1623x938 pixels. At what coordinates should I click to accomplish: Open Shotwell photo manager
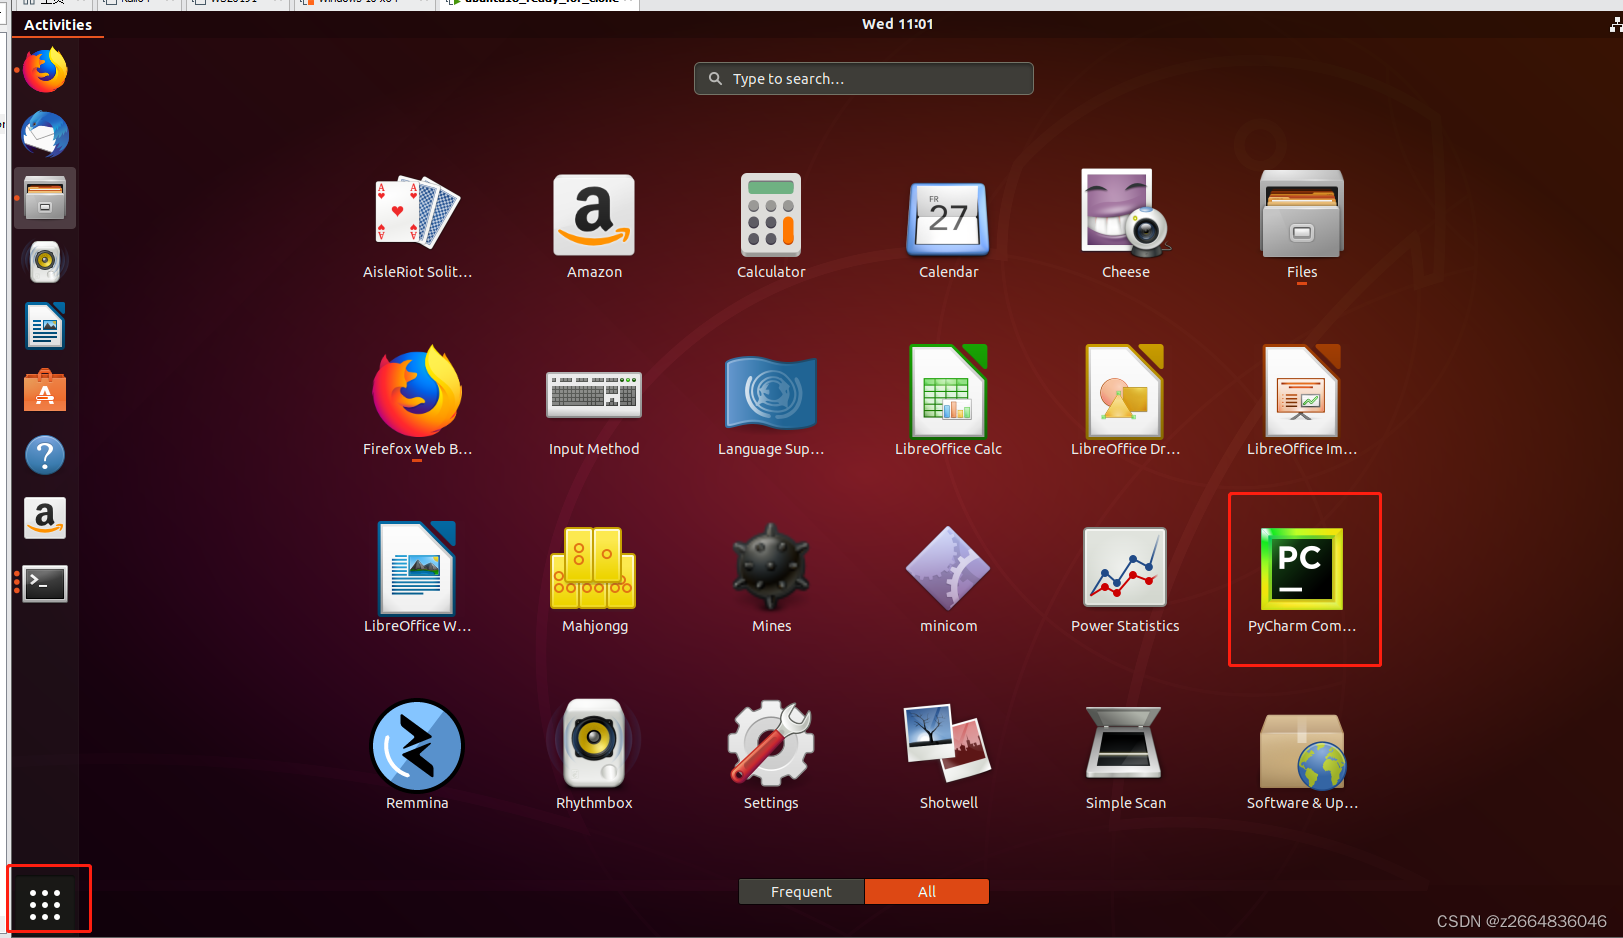click(948, 756)
